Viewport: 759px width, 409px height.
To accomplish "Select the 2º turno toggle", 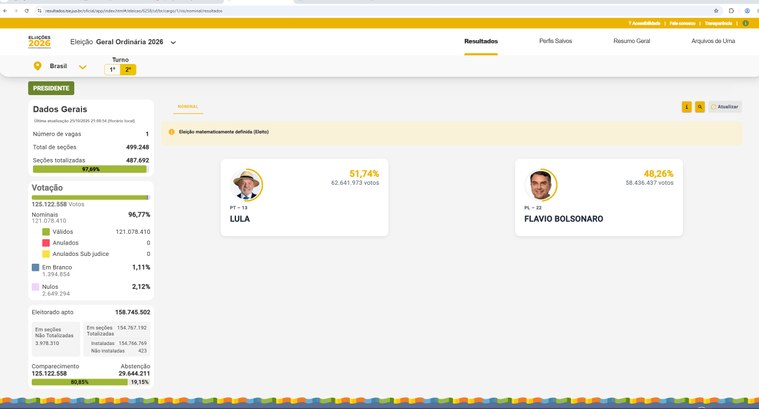I will coord(128,70).
